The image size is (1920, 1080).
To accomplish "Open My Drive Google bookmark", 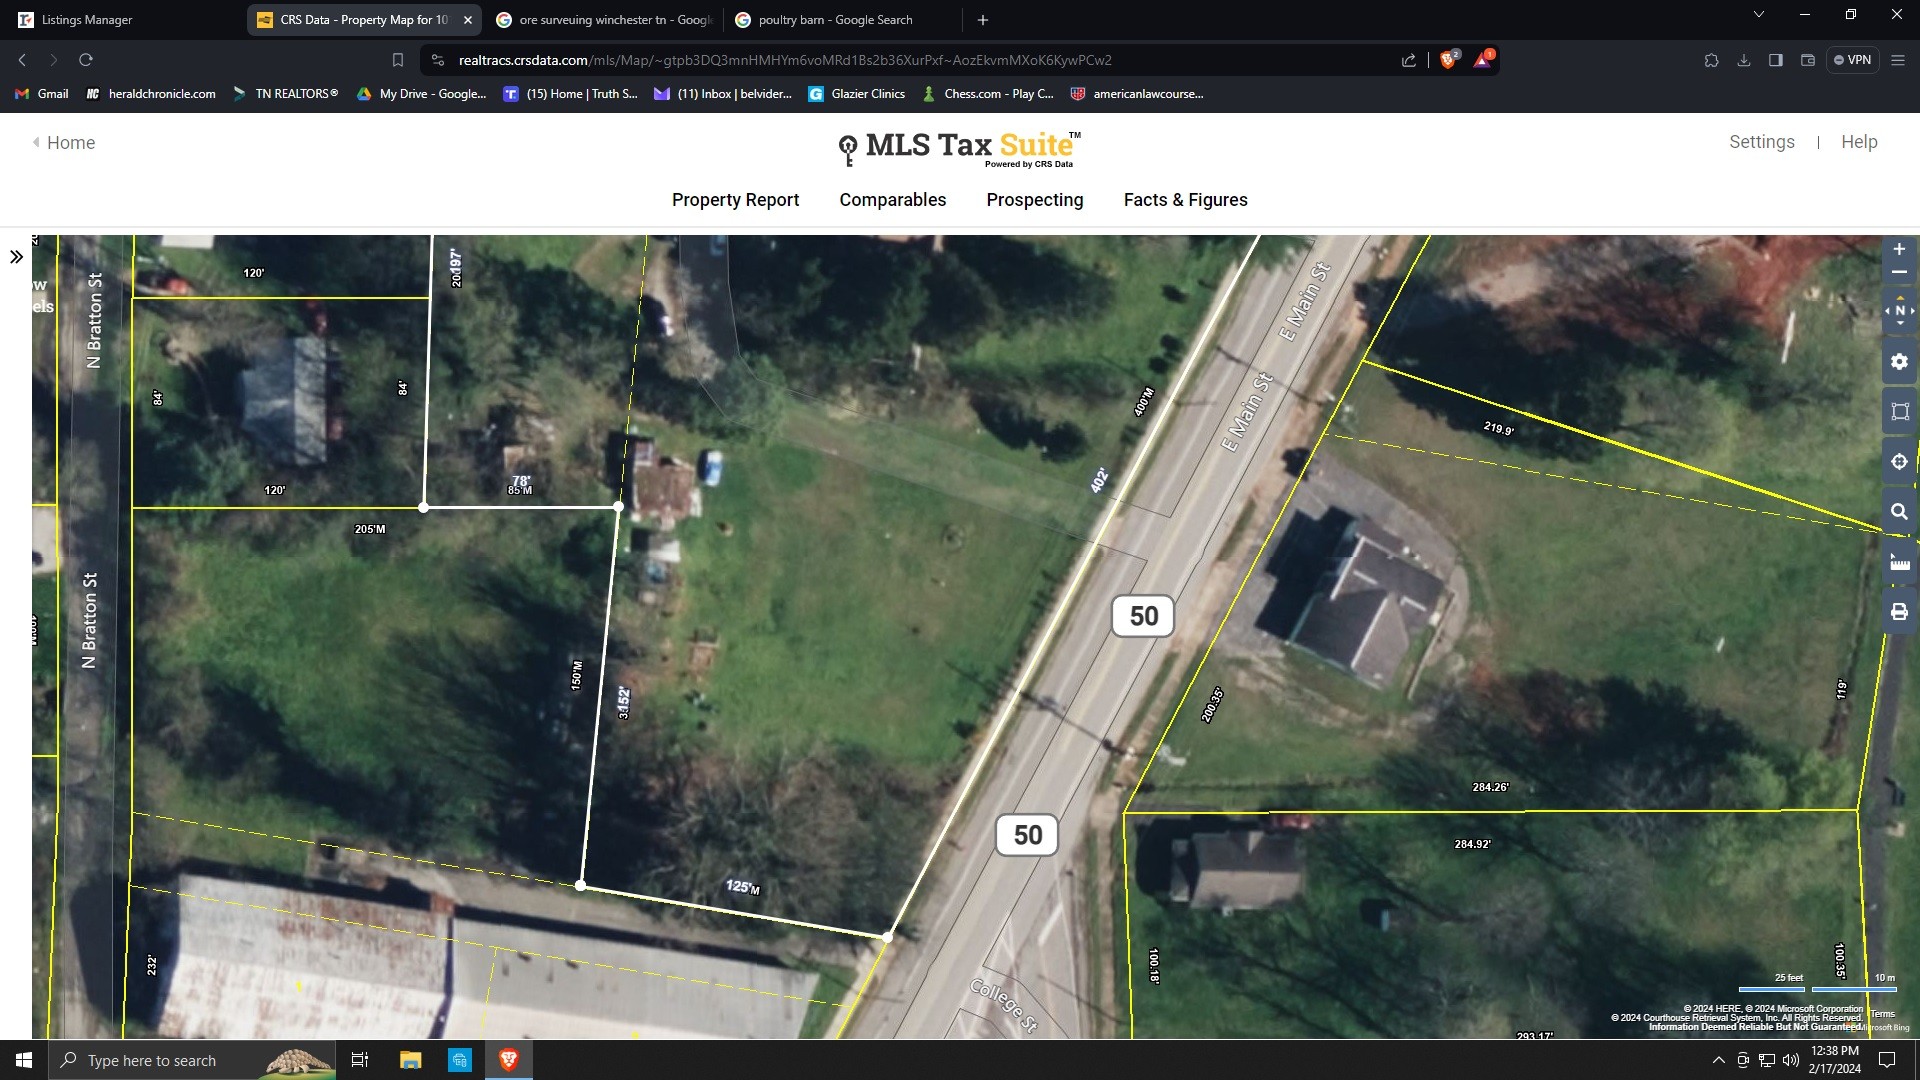I will 421,94.
